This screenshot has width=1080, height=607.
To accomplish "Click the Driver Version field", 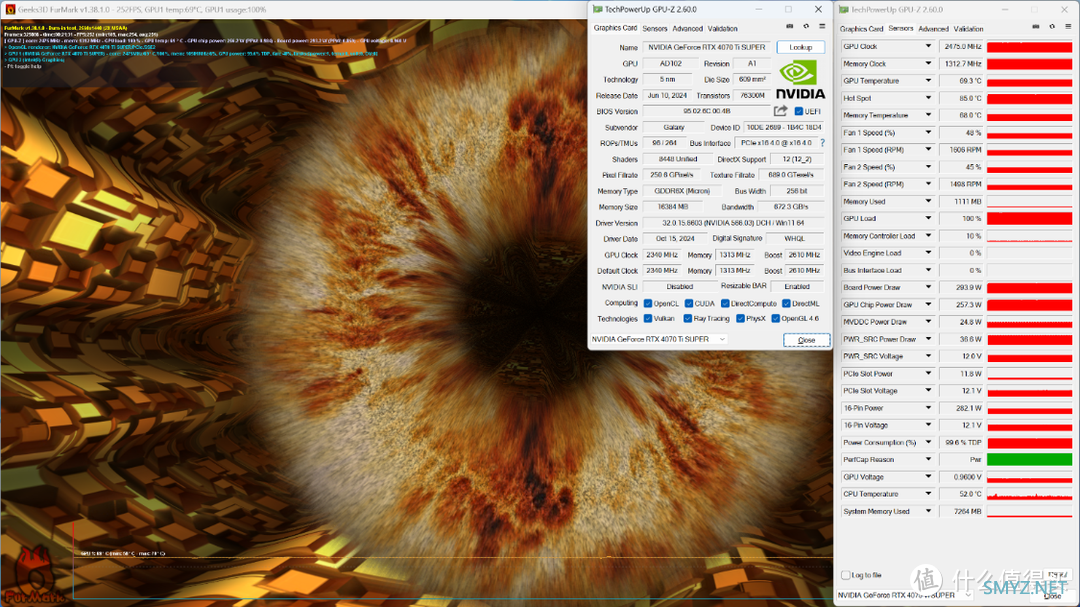I will tap(734, 223).
